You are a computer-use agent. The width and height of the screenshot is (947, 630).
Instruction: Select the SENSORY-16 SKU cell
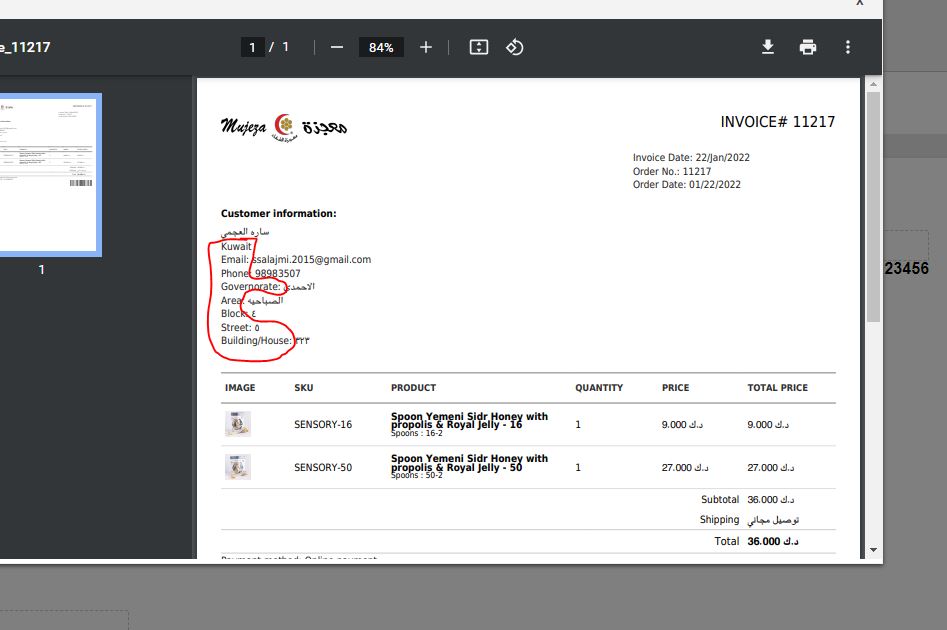(323, 425)
